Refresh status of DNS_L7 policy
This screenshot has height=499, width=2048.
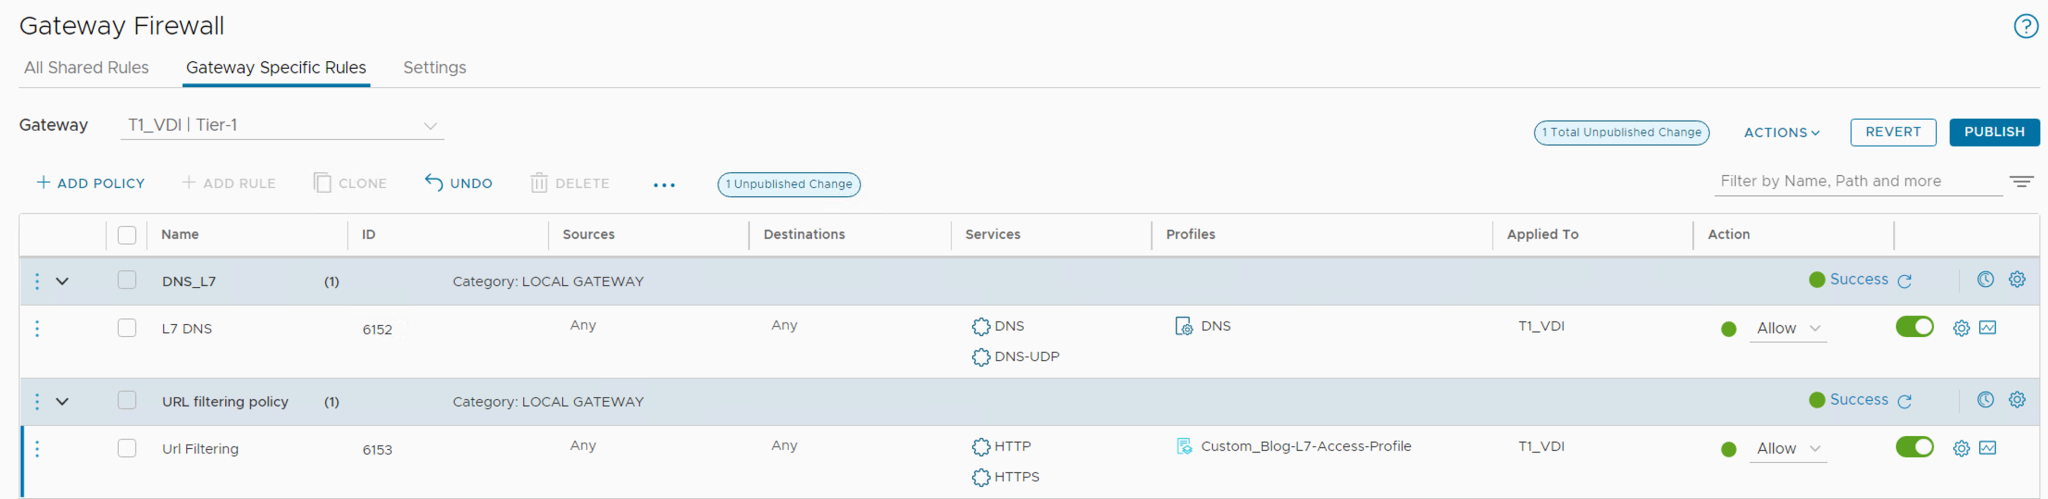click(1905, 281)
